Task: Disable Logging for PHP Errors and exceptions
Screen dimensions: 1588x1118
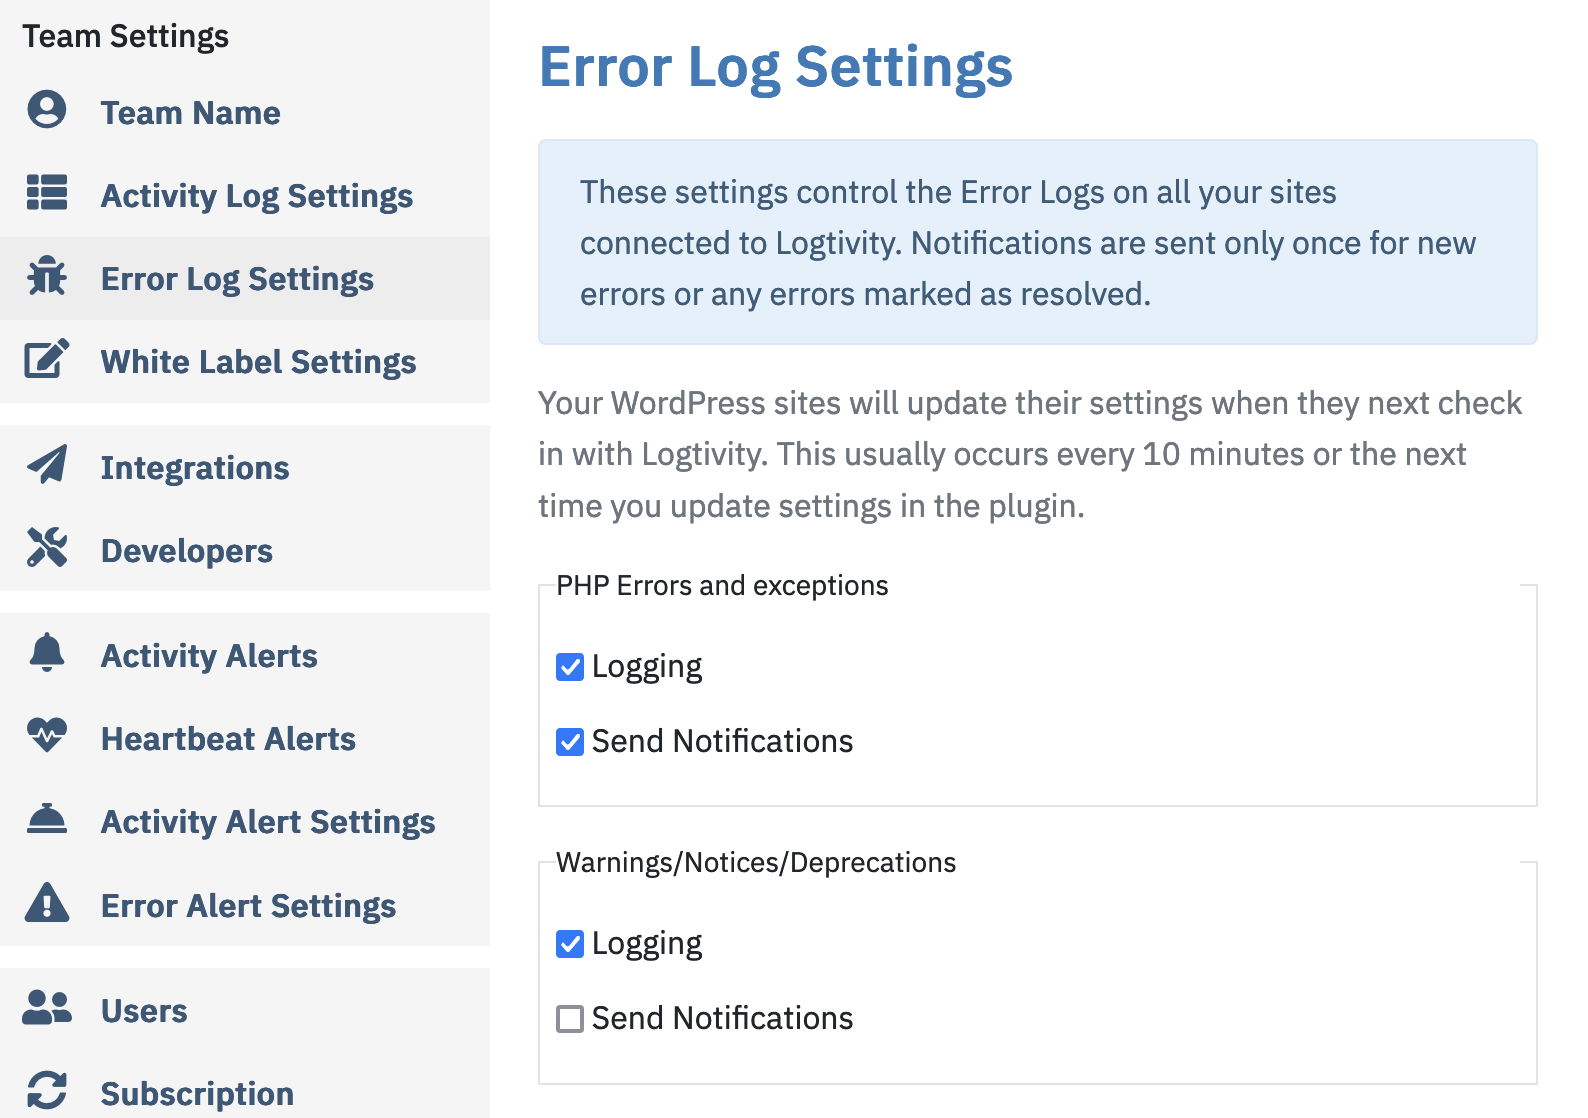Action: pyautogui.click(x=569, y=666)
